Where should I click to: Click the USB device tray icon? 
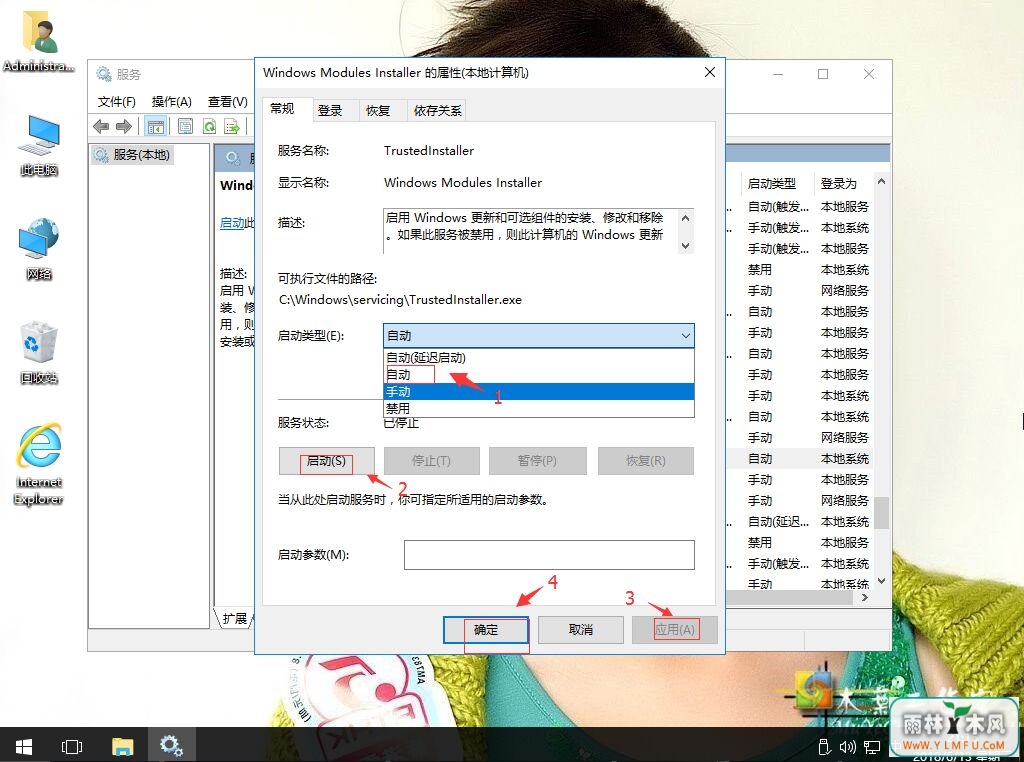(x=824, y=746)
